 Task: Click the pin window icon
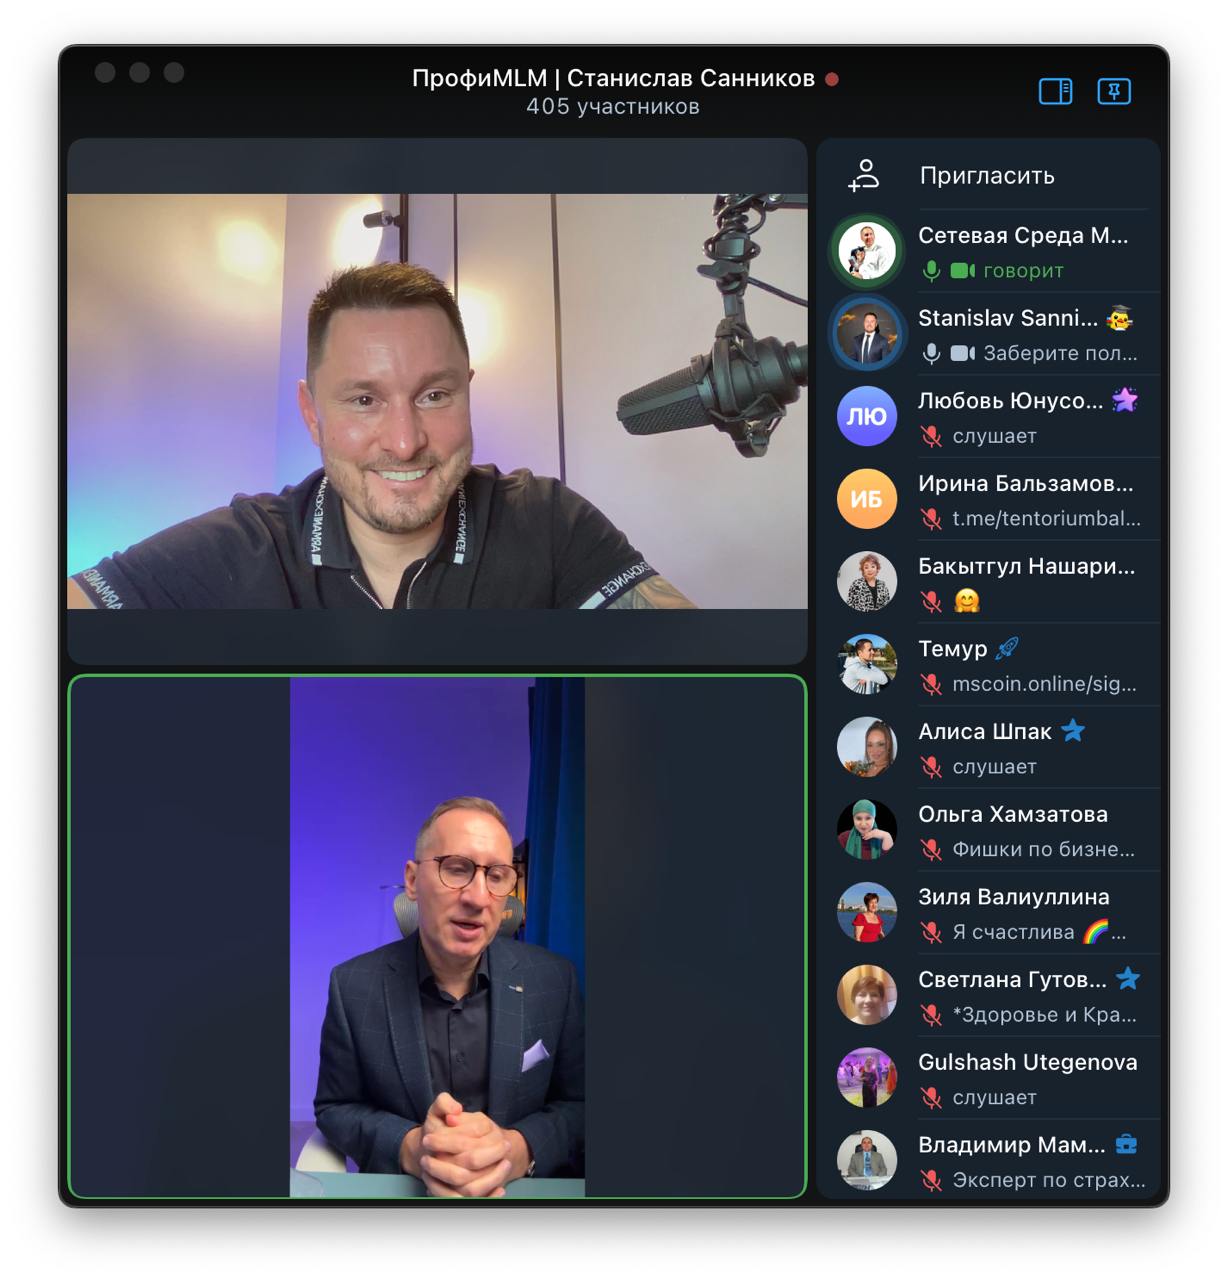pos(1113,92)
